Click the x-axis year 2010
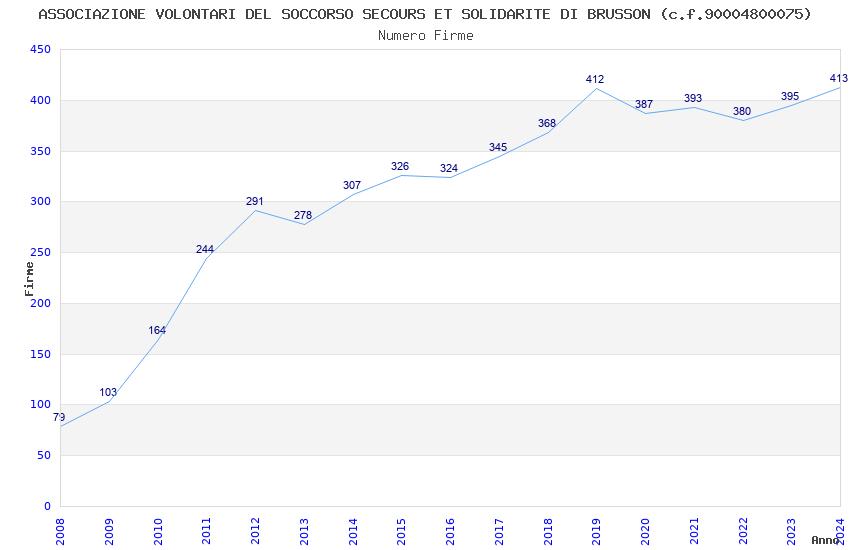The image size is (850, 550). pyautogui.click(x=158, y=531)
